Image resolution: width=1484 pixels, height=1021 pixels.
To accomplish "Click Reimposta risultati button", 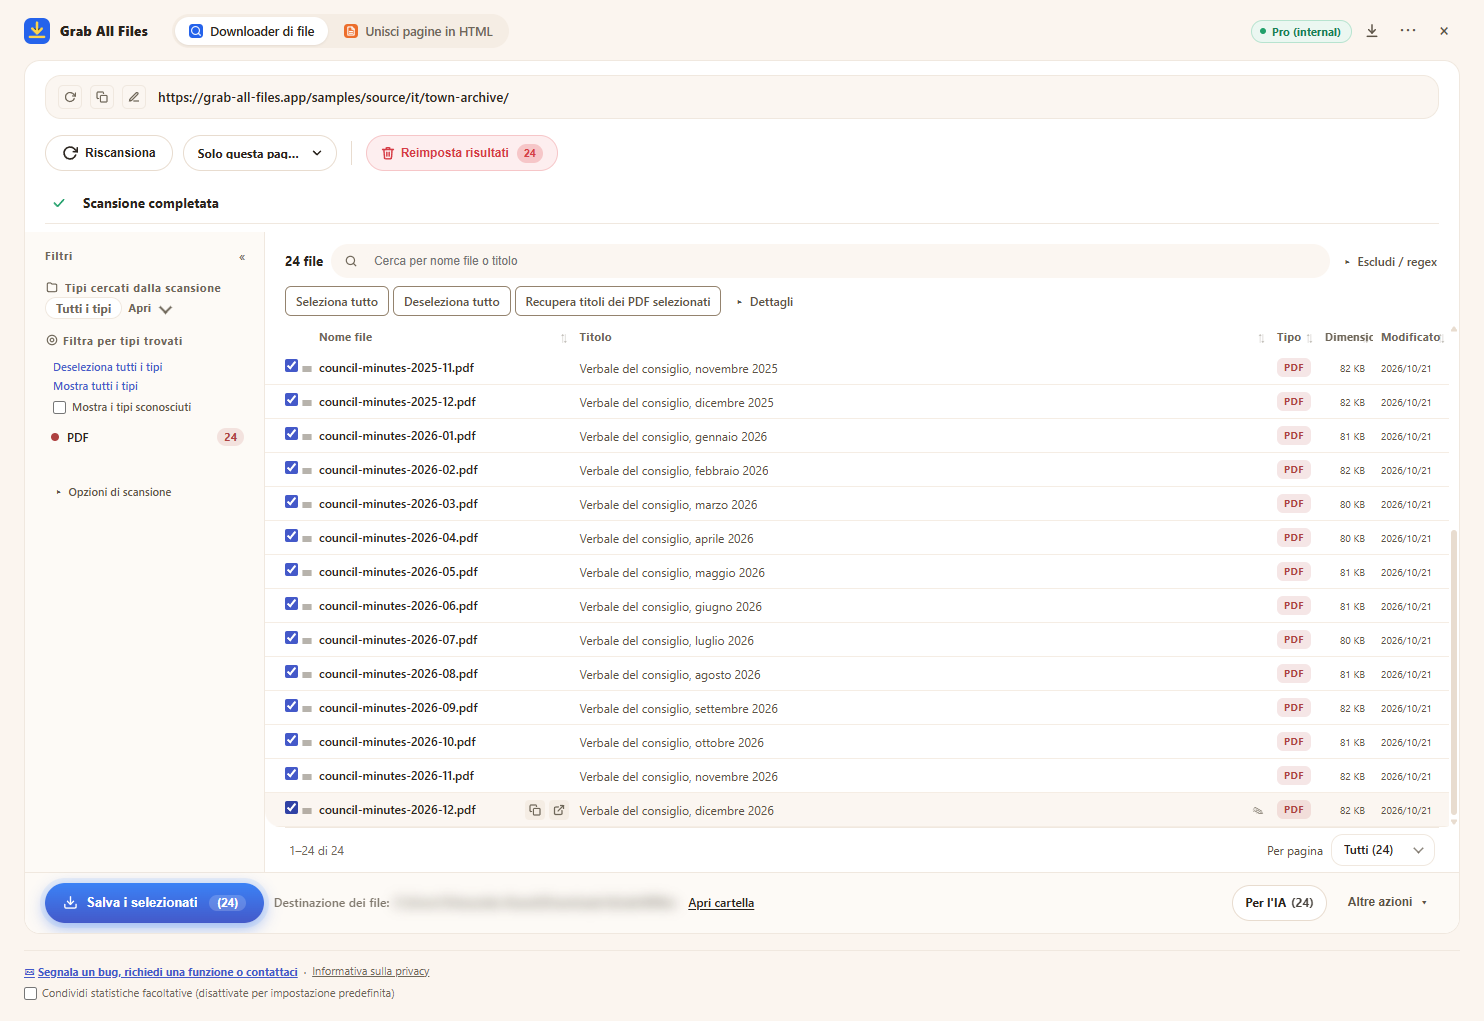I will (x=462, y=153).
